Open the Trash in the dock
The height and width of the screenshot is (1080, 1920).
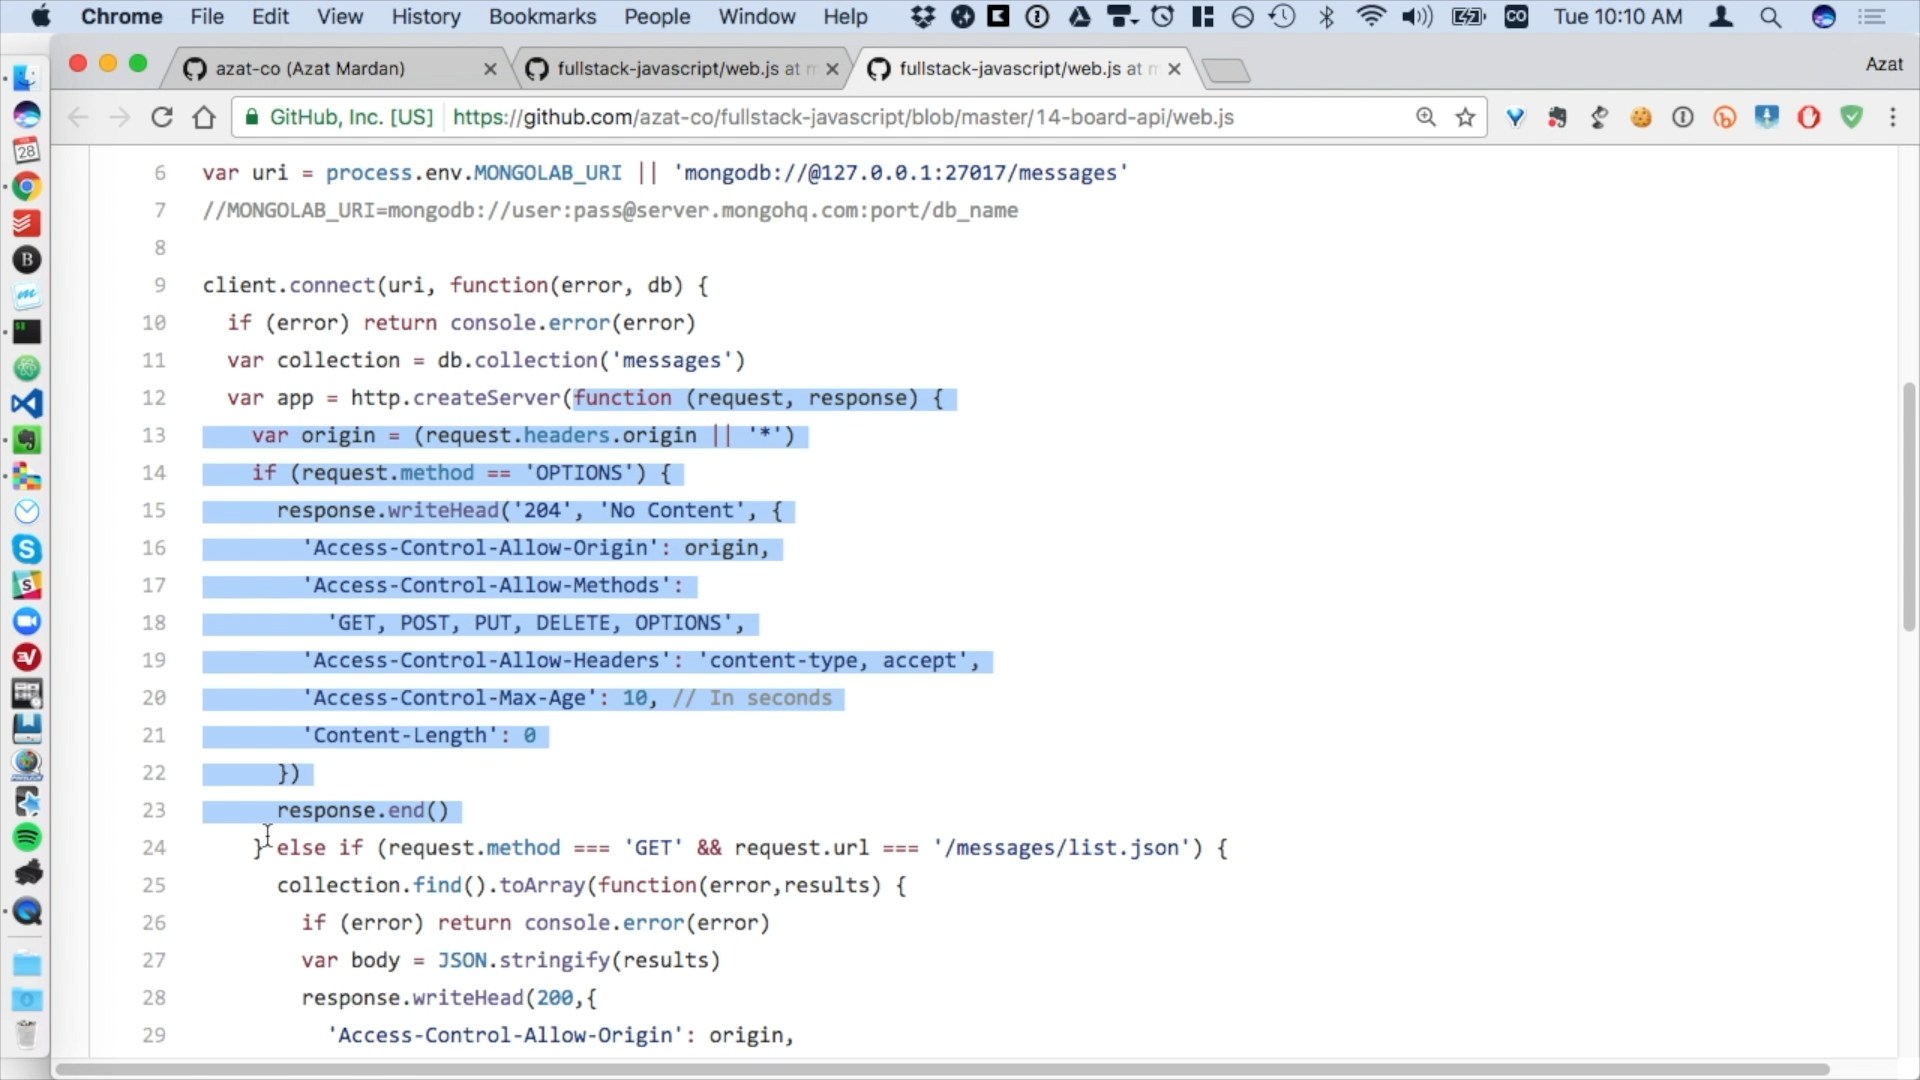point(27,1035)
